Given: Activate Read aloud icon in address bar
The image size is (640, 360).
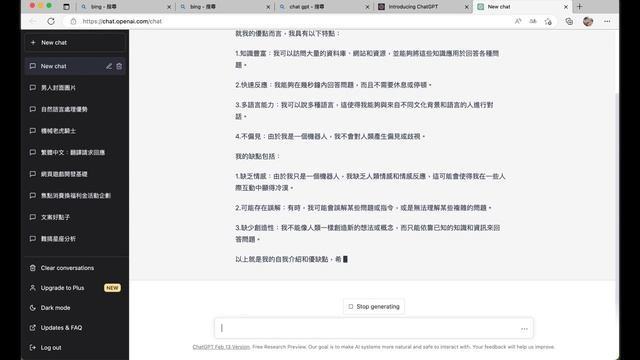Looking at the screenshot, I should click(518, 21).
